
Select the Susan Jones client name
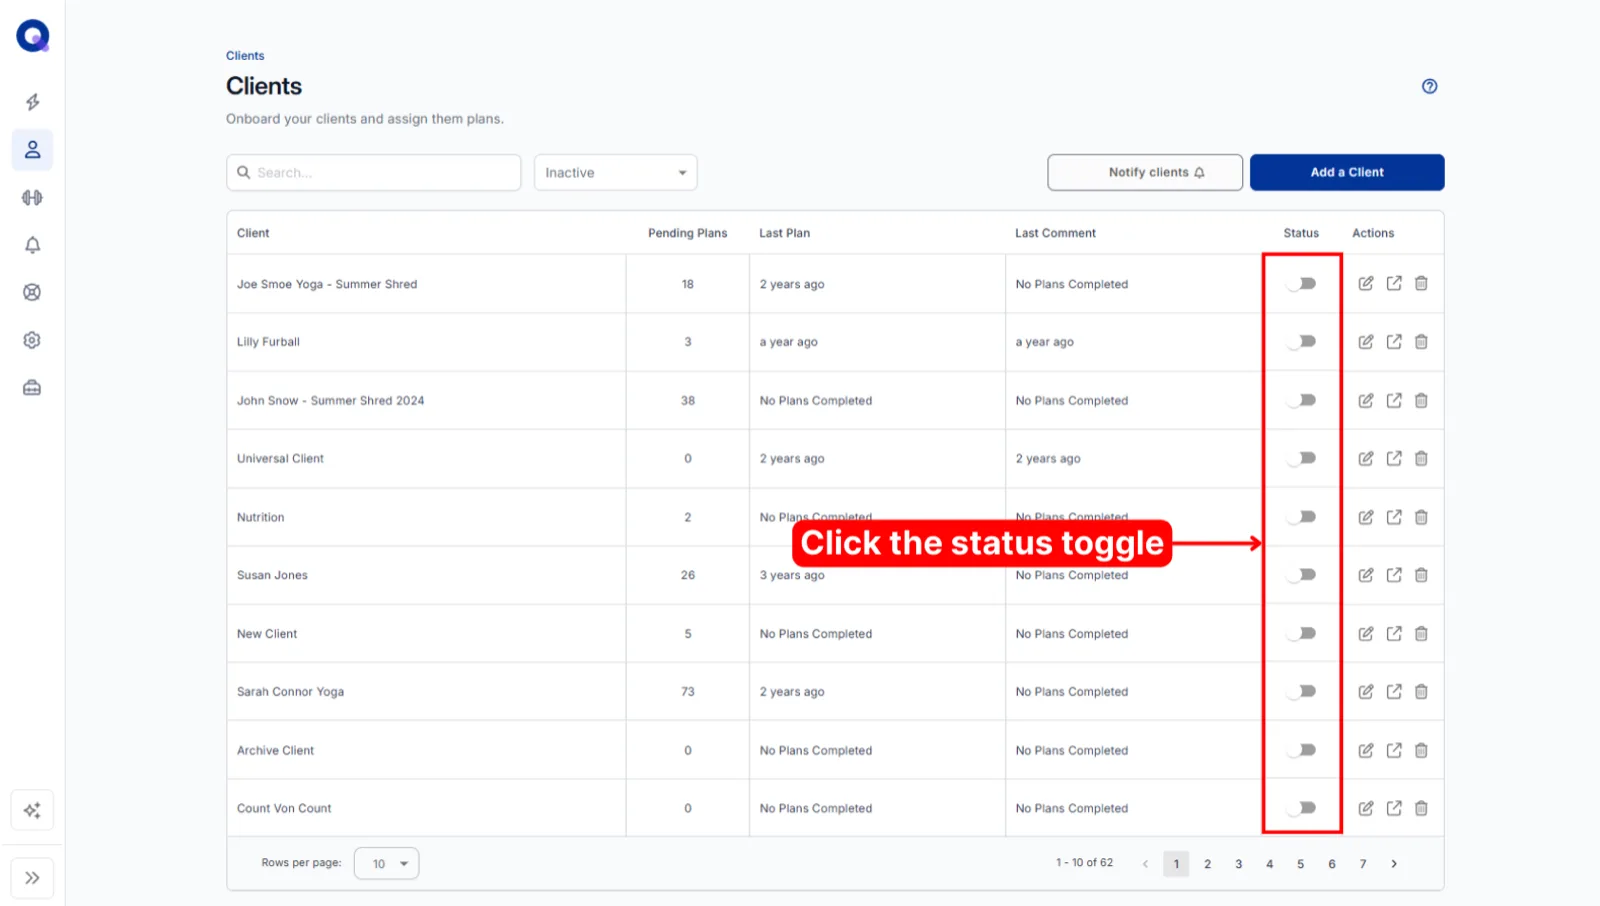tap(272, 575)
